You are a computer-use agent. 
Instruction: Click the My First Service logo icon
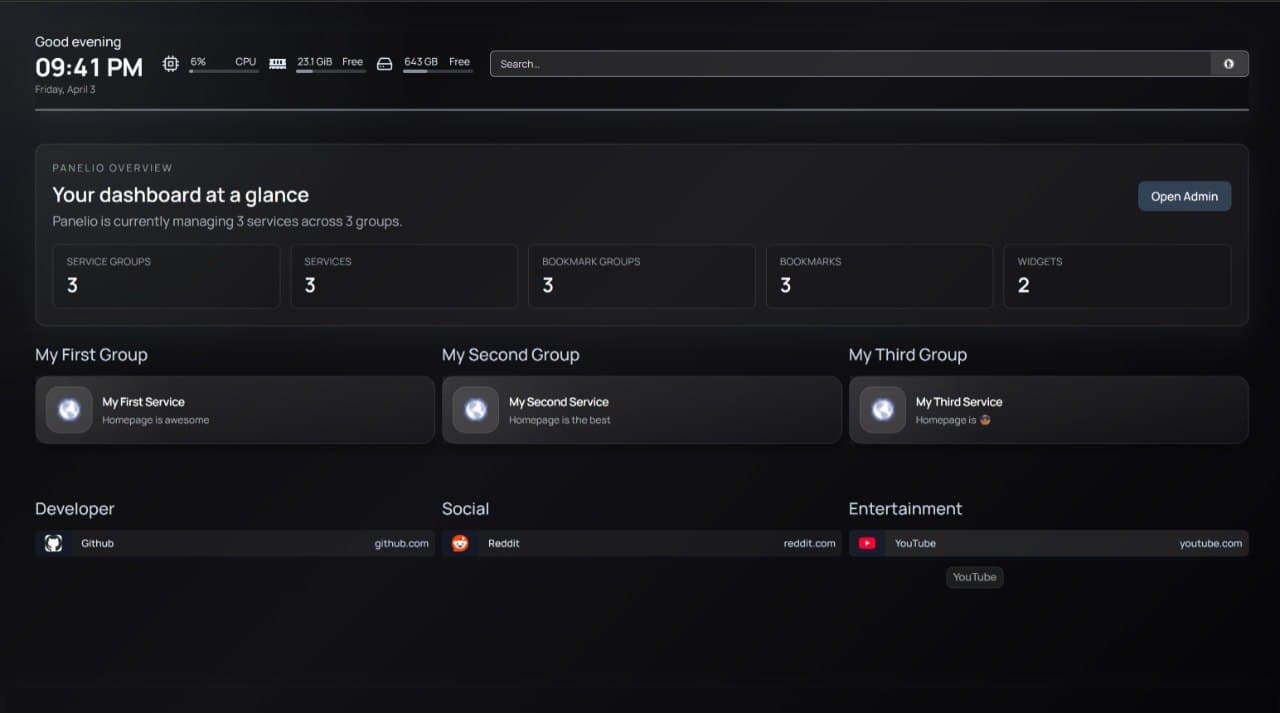pyautogui.click(x=68, y=410)
